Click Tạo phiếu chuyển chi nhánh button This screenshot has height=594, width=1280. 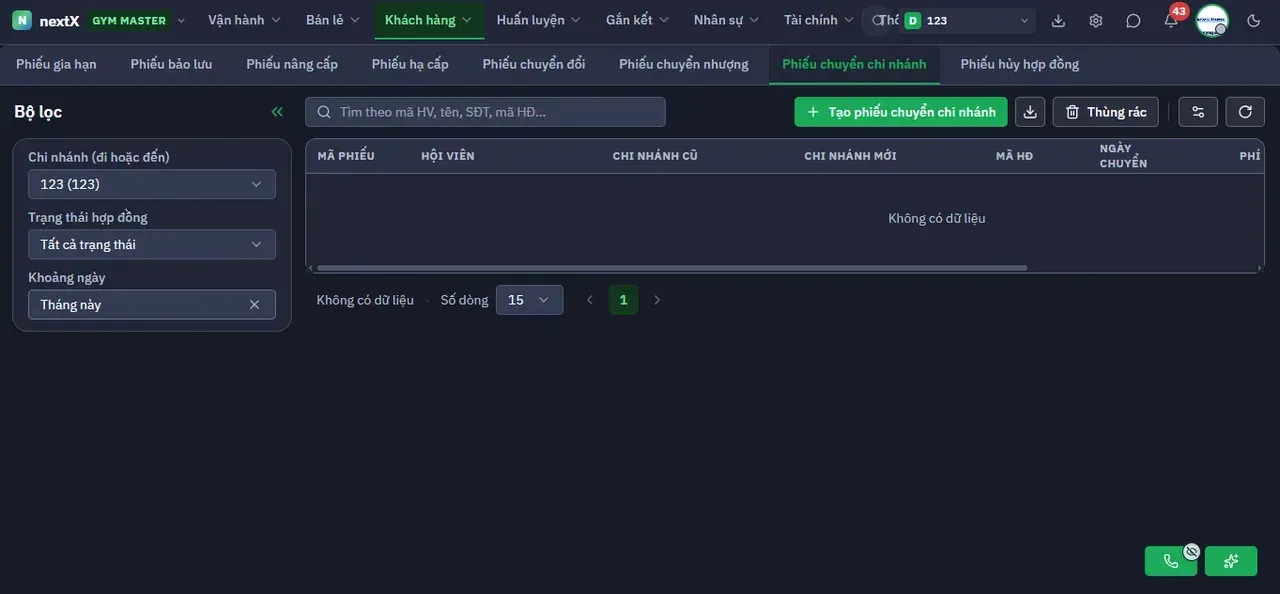pyautogui.click(x=901, y=112)
